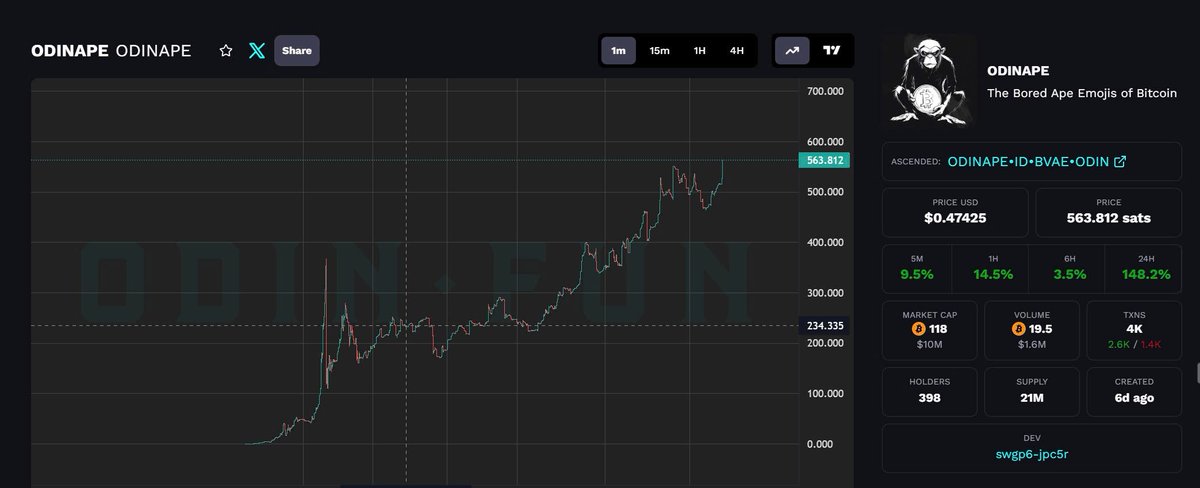Select the 1m timeframe
Image resolution: width=1200 pixels, height=488 pixels.
pos(618,50)
